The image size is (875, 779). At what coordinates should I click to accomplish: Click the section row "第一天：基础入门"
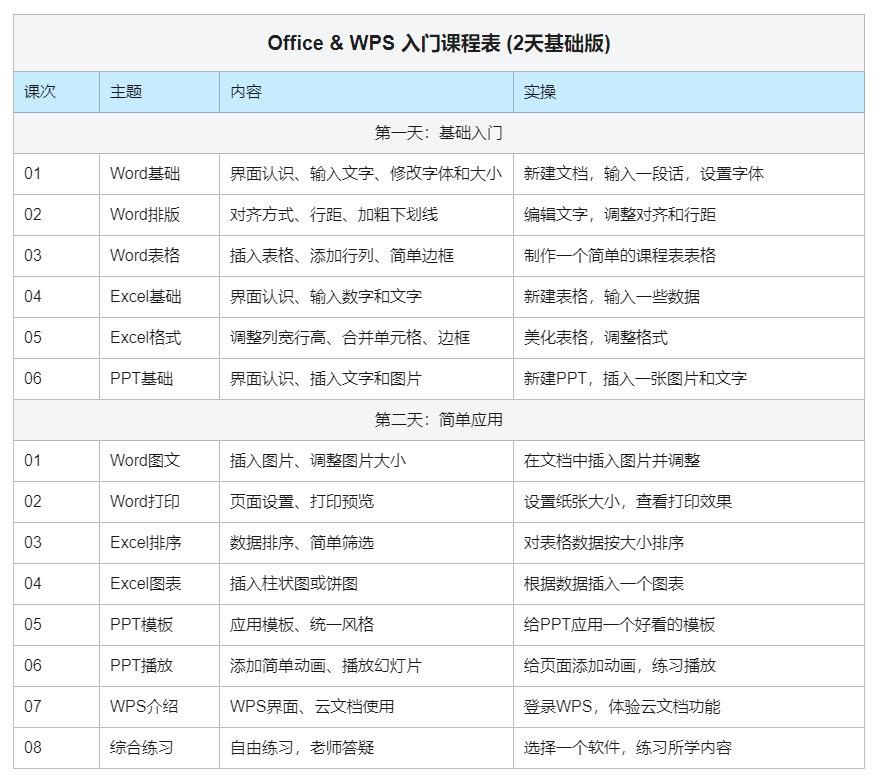439,133
